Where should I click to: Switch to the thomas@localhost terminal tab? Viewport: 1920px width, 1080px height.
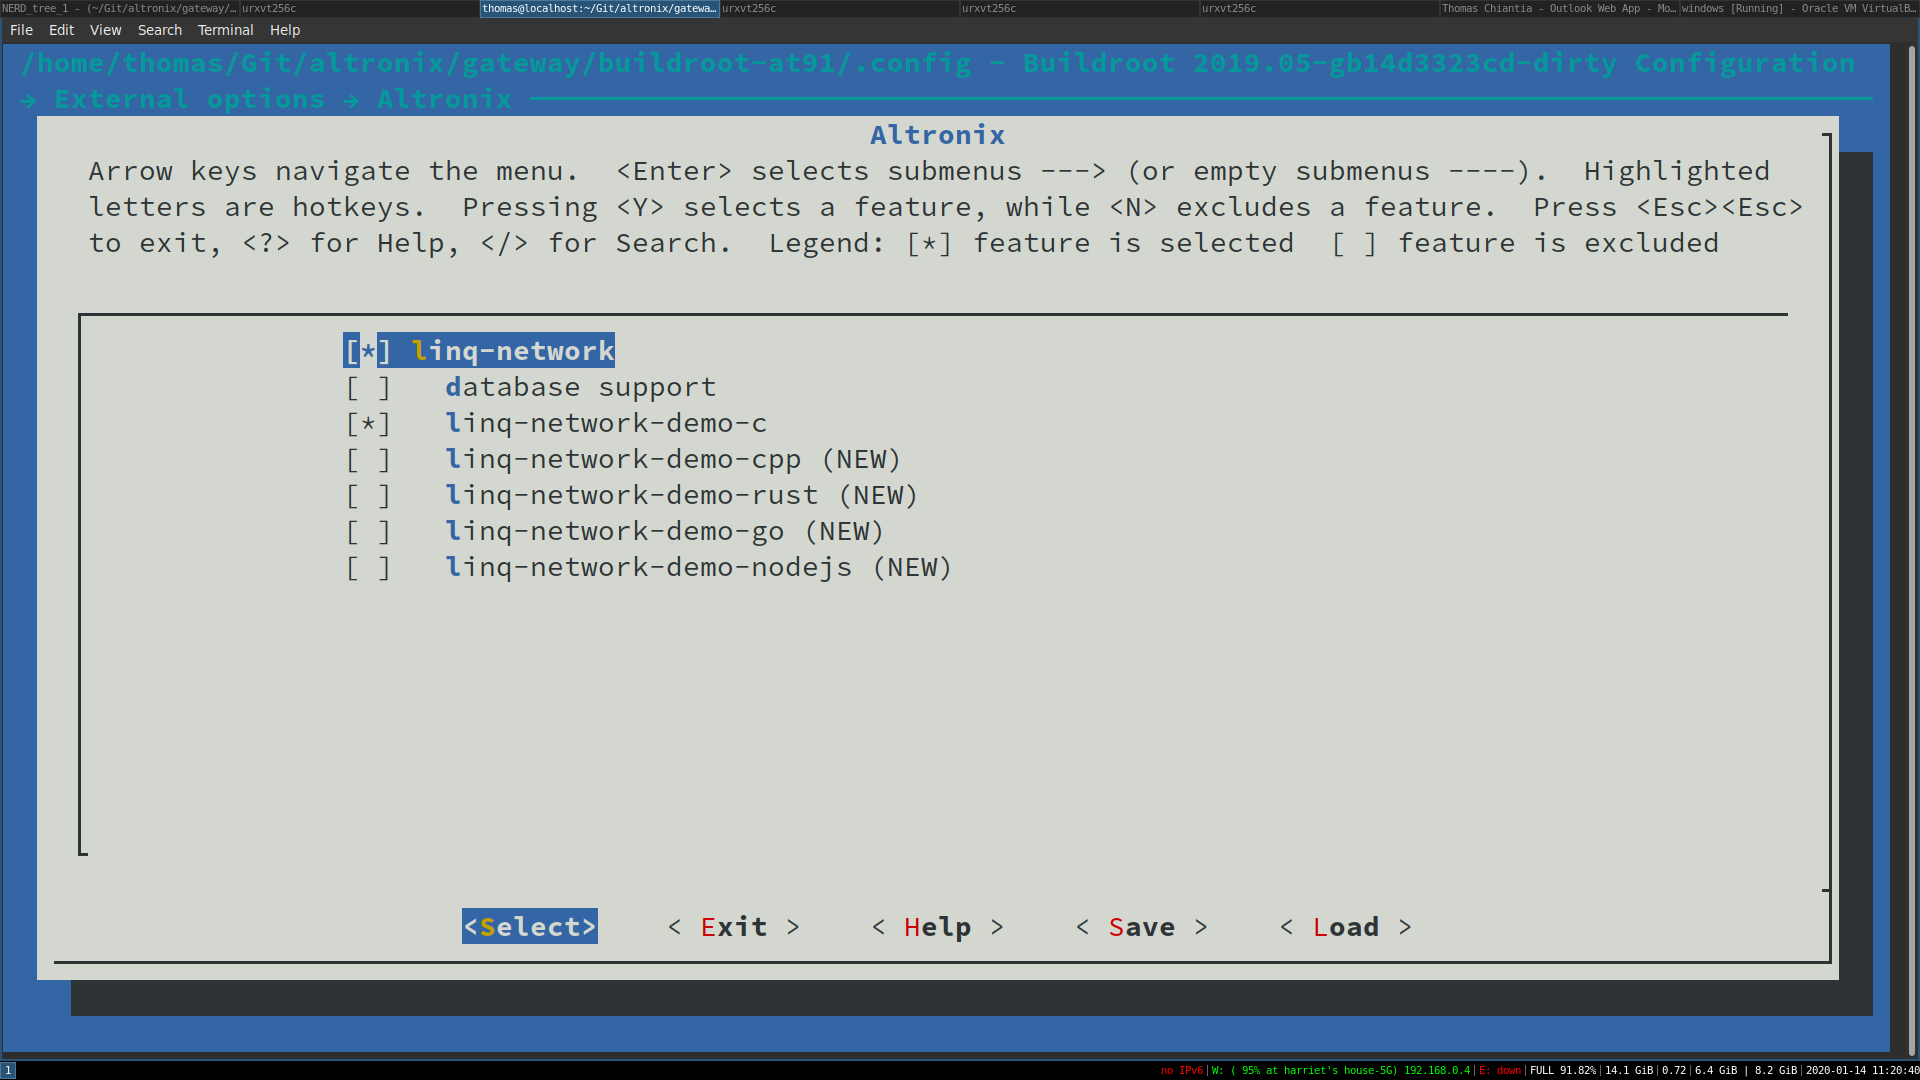[600, 8]
